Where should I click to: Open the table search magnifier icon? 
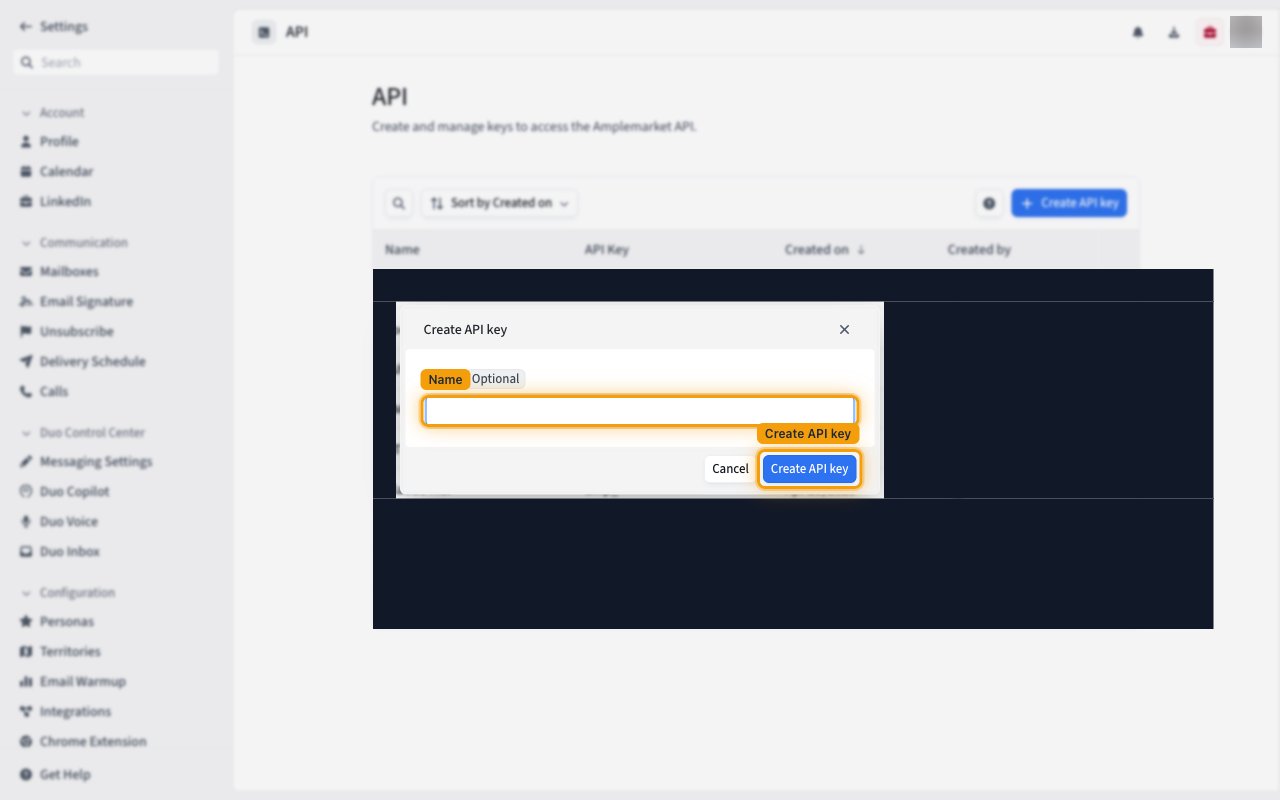tap(398, 203)
